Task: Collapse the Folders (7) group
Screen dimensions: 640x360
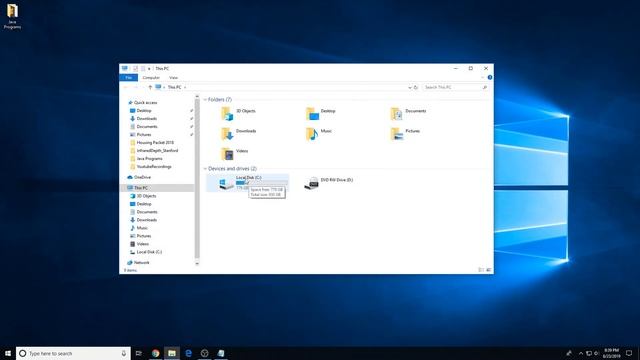Action: pyautogui.click(x=205, y=100)
